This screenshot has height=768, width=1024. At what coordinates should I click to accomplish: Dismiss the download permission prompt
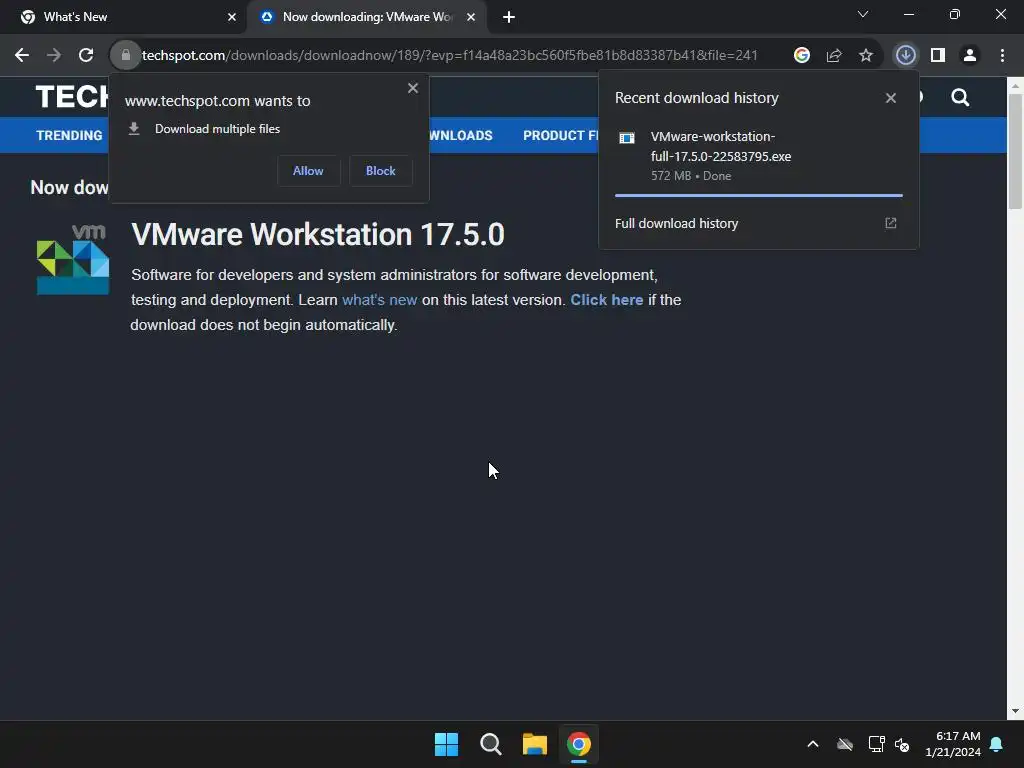pos(413,88)
